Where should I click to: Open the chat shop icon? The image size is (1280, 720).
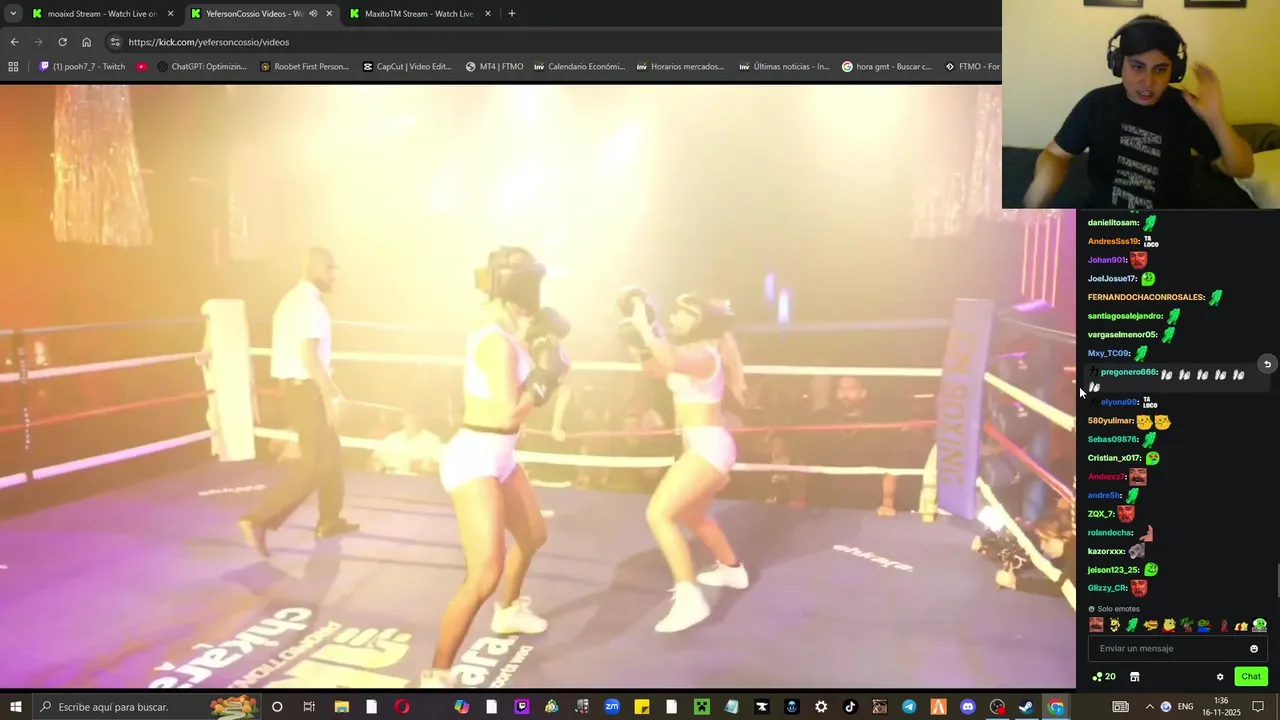coord(1135,677)
